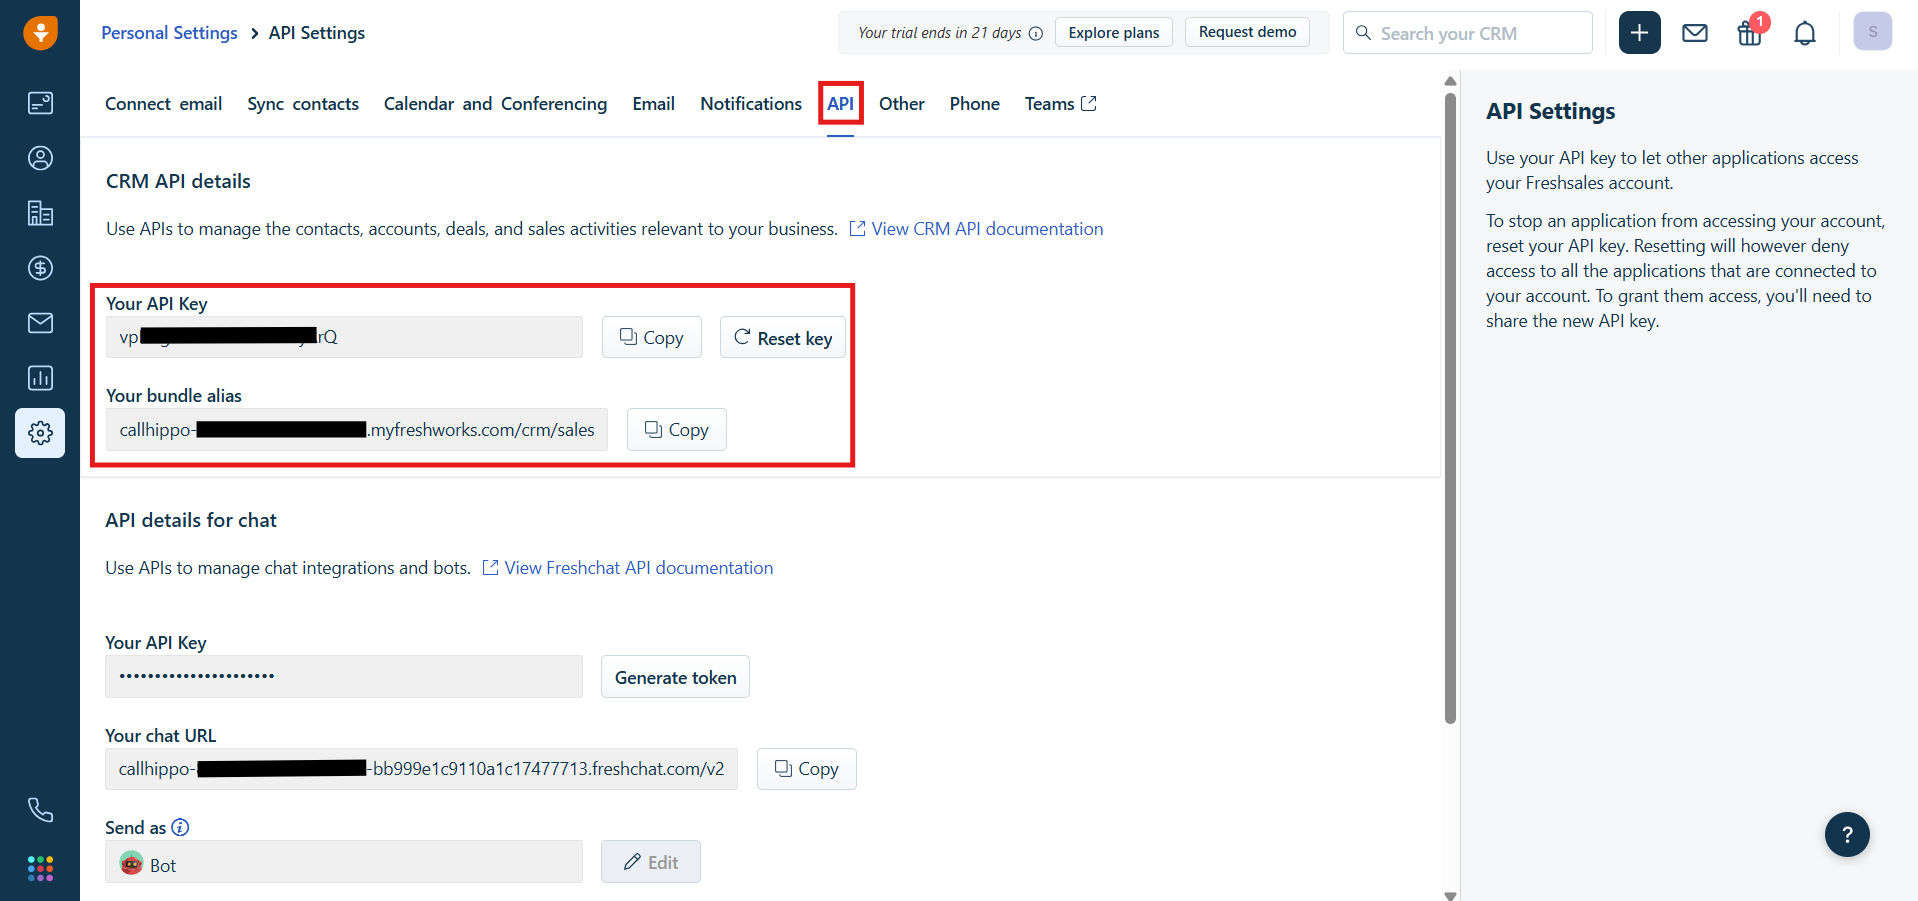This screenshot has height=901, width=1918.
Task: Select the API tab
Action: tap(840, 104)
